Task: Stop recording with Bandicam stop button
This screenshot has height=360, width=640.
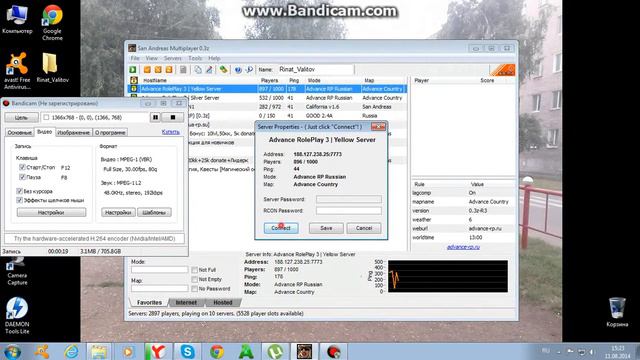Action: 173,118
